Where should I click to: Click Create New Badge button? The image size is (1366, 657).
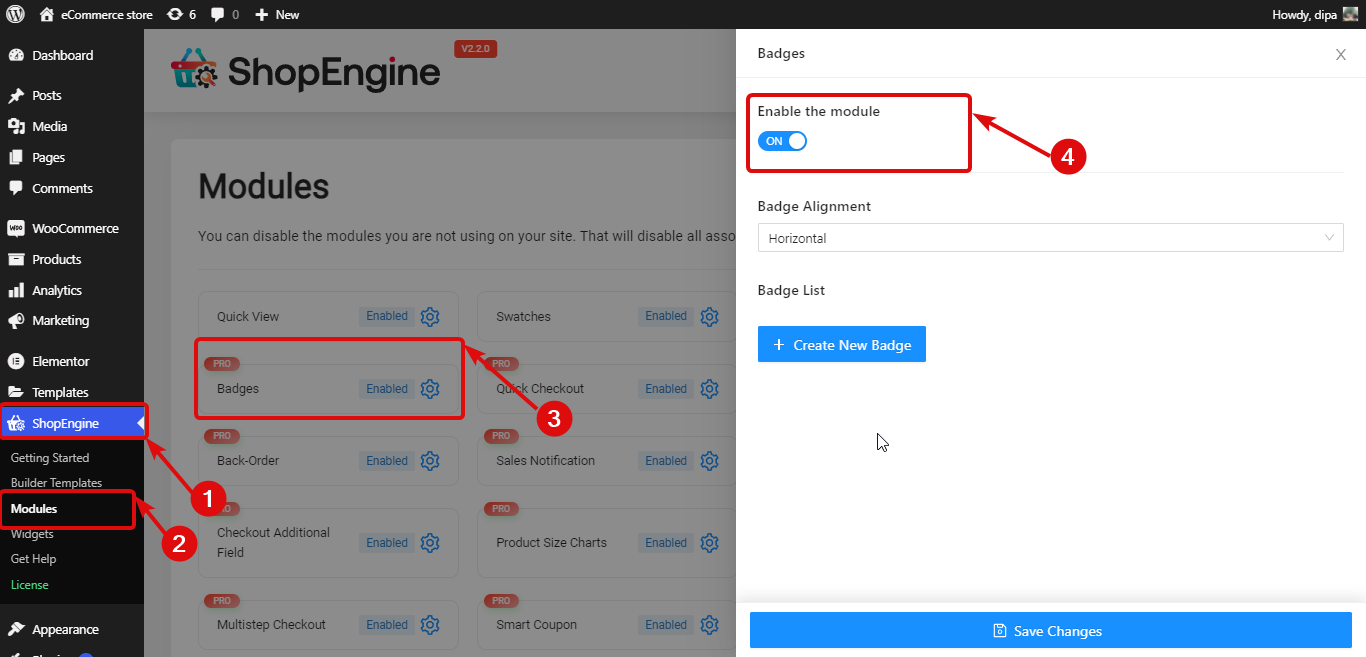(842, 344)
